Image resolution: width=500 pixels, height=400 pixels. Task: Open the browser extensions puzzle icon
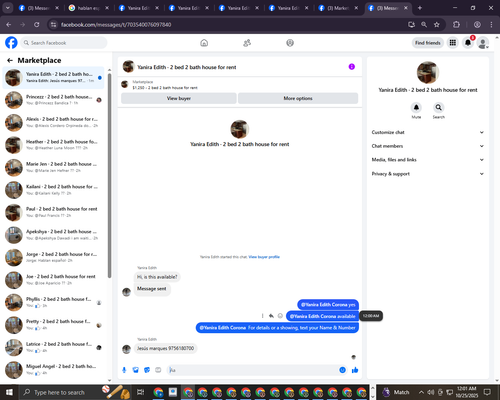(x=456, y=24)
